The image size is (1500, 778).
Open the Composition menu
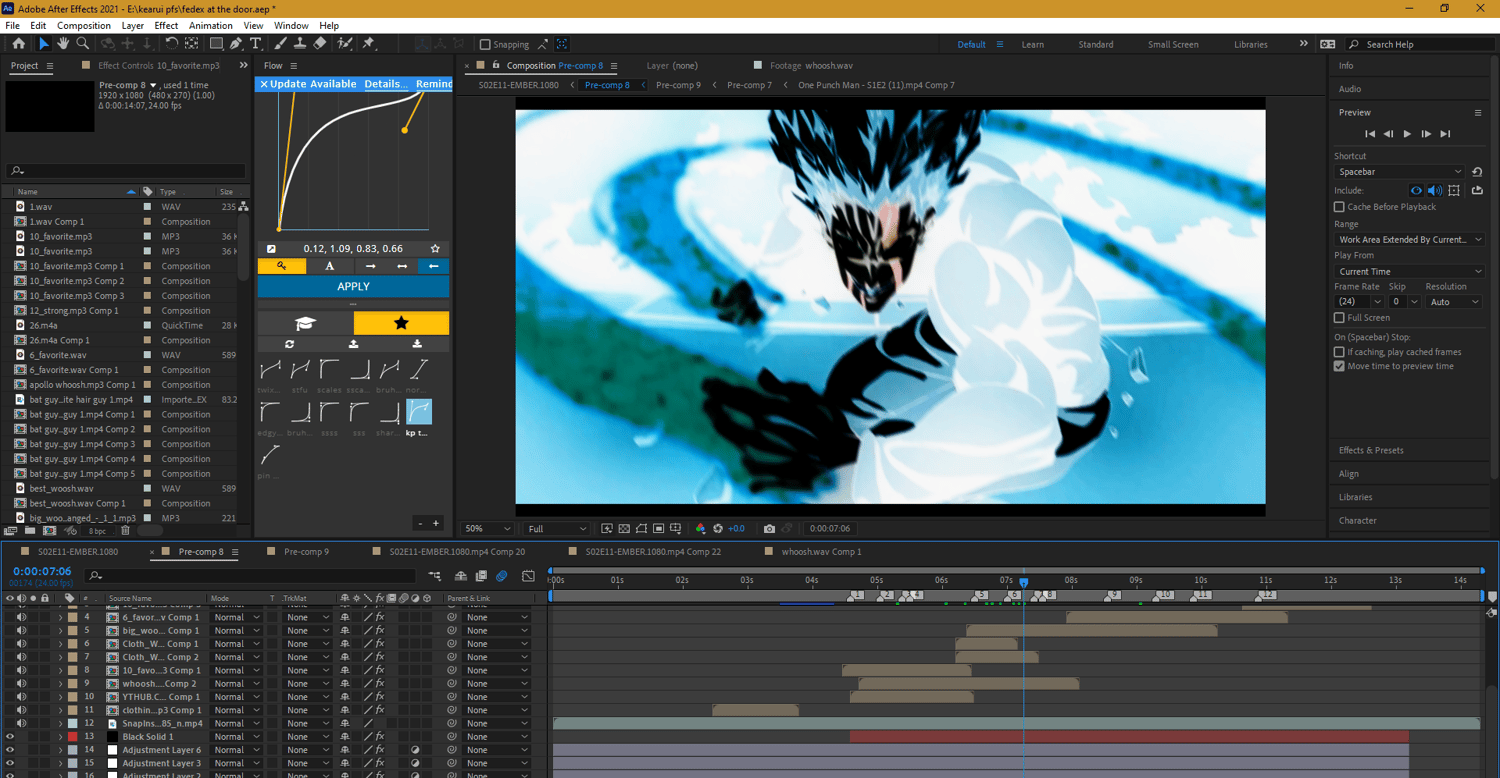[84, 25]
